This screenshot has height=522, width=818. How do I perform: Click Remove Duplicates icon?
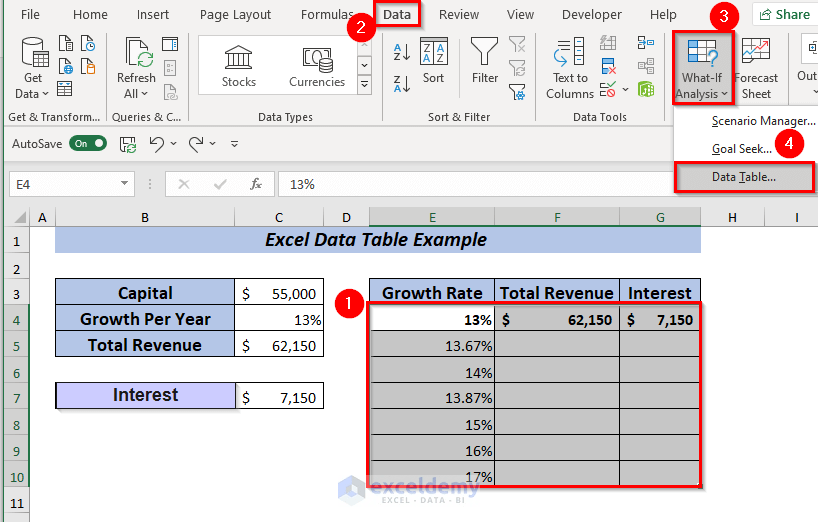click(608, 66)
